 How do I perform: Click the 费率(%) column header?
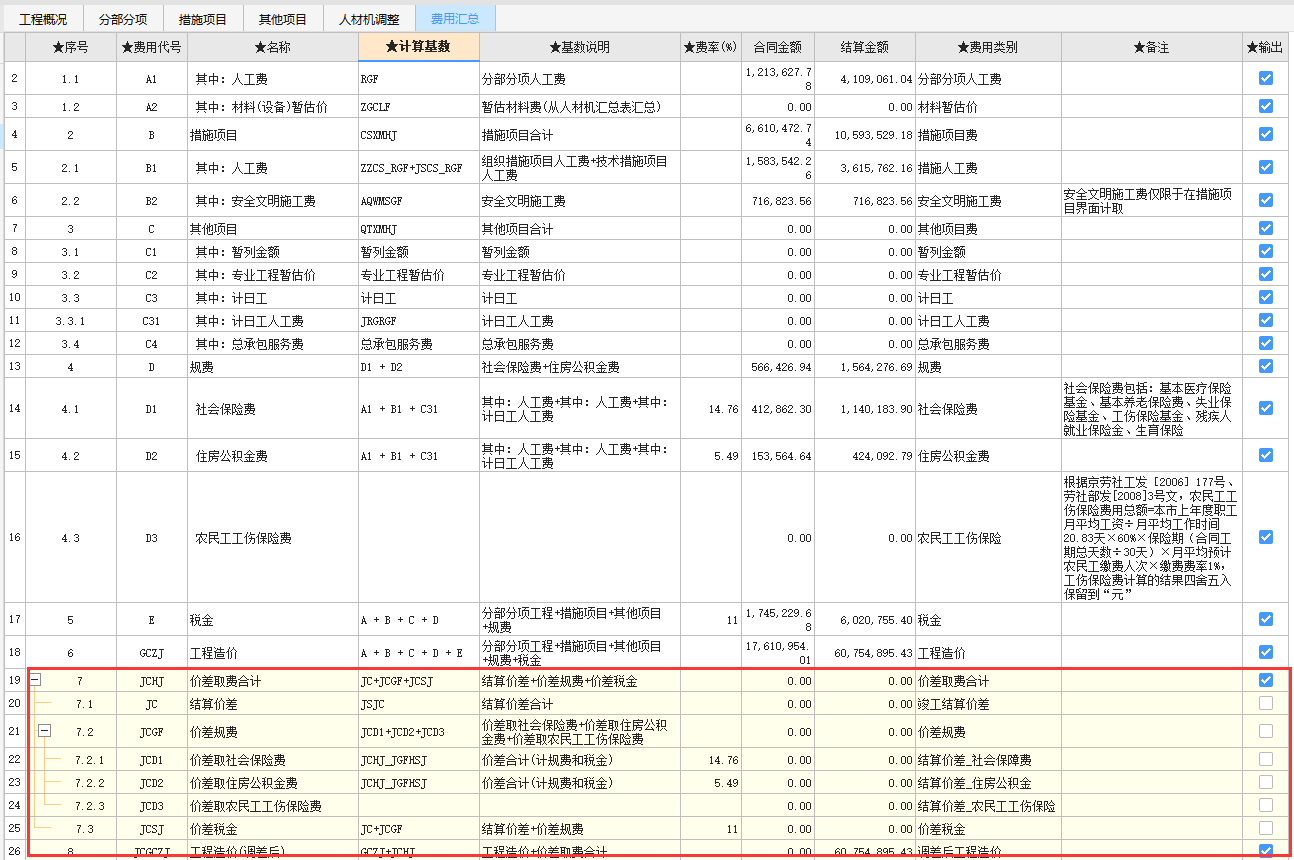coord(710,47)
